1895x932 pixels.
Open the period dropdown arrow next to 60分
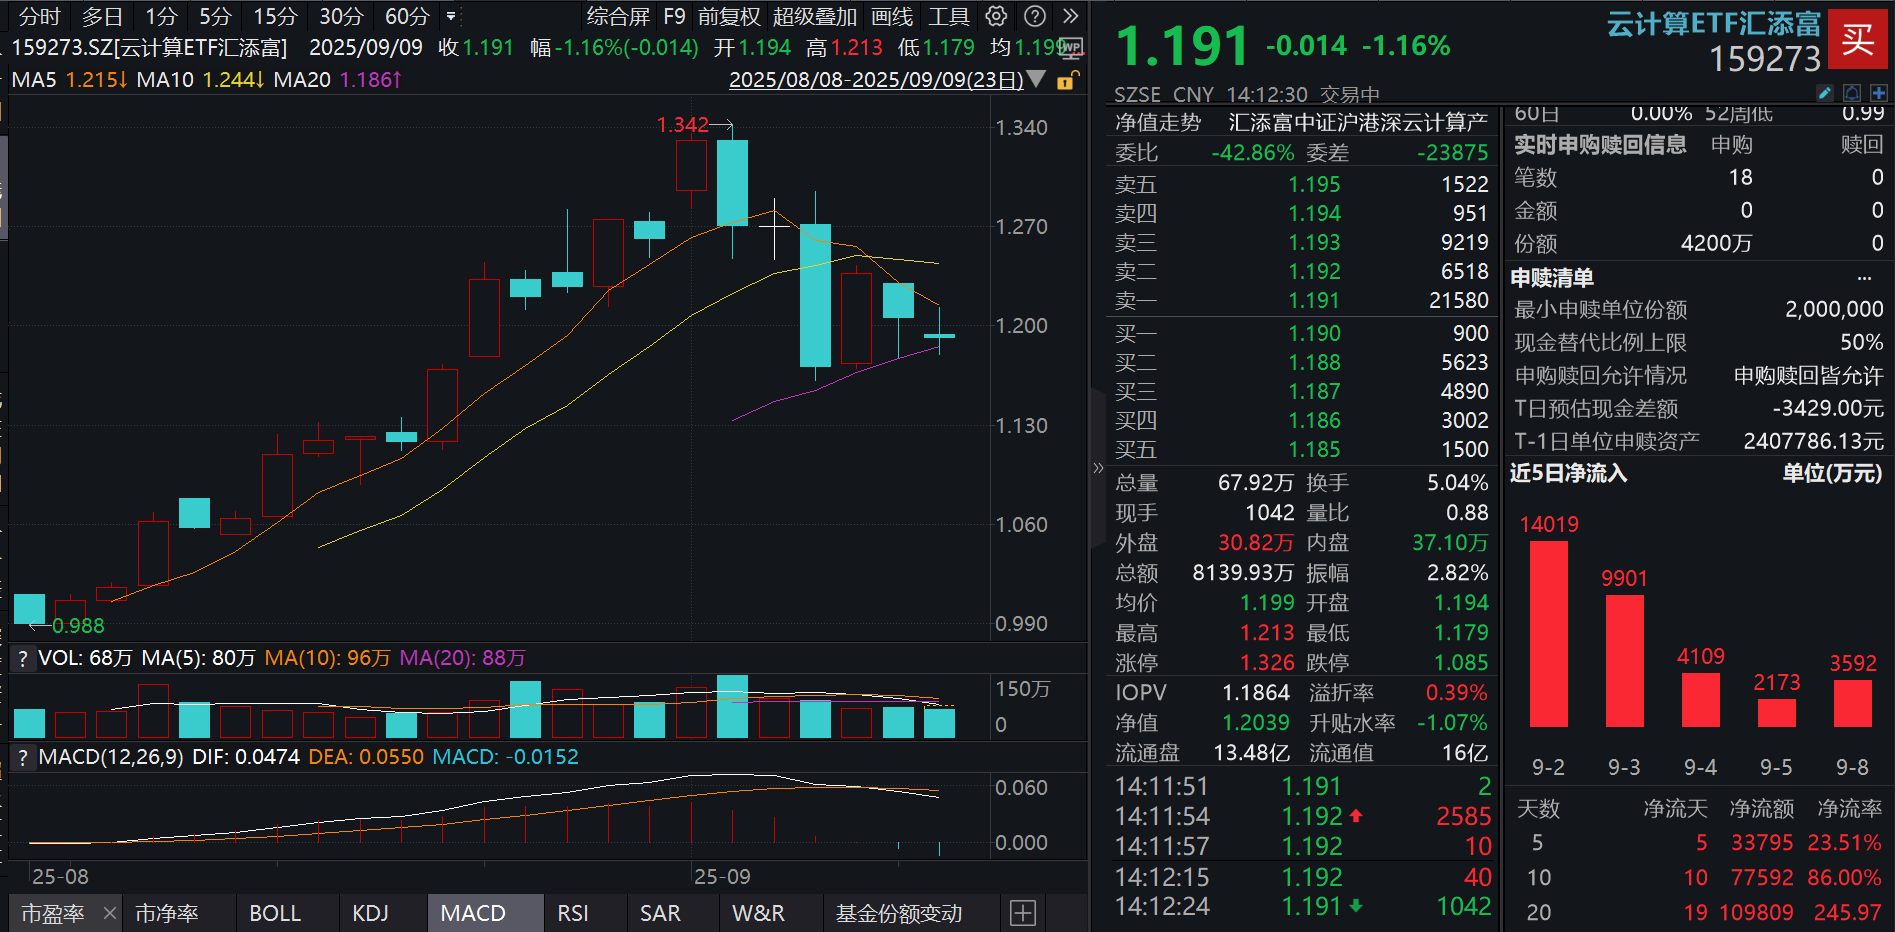coord(451,16)
